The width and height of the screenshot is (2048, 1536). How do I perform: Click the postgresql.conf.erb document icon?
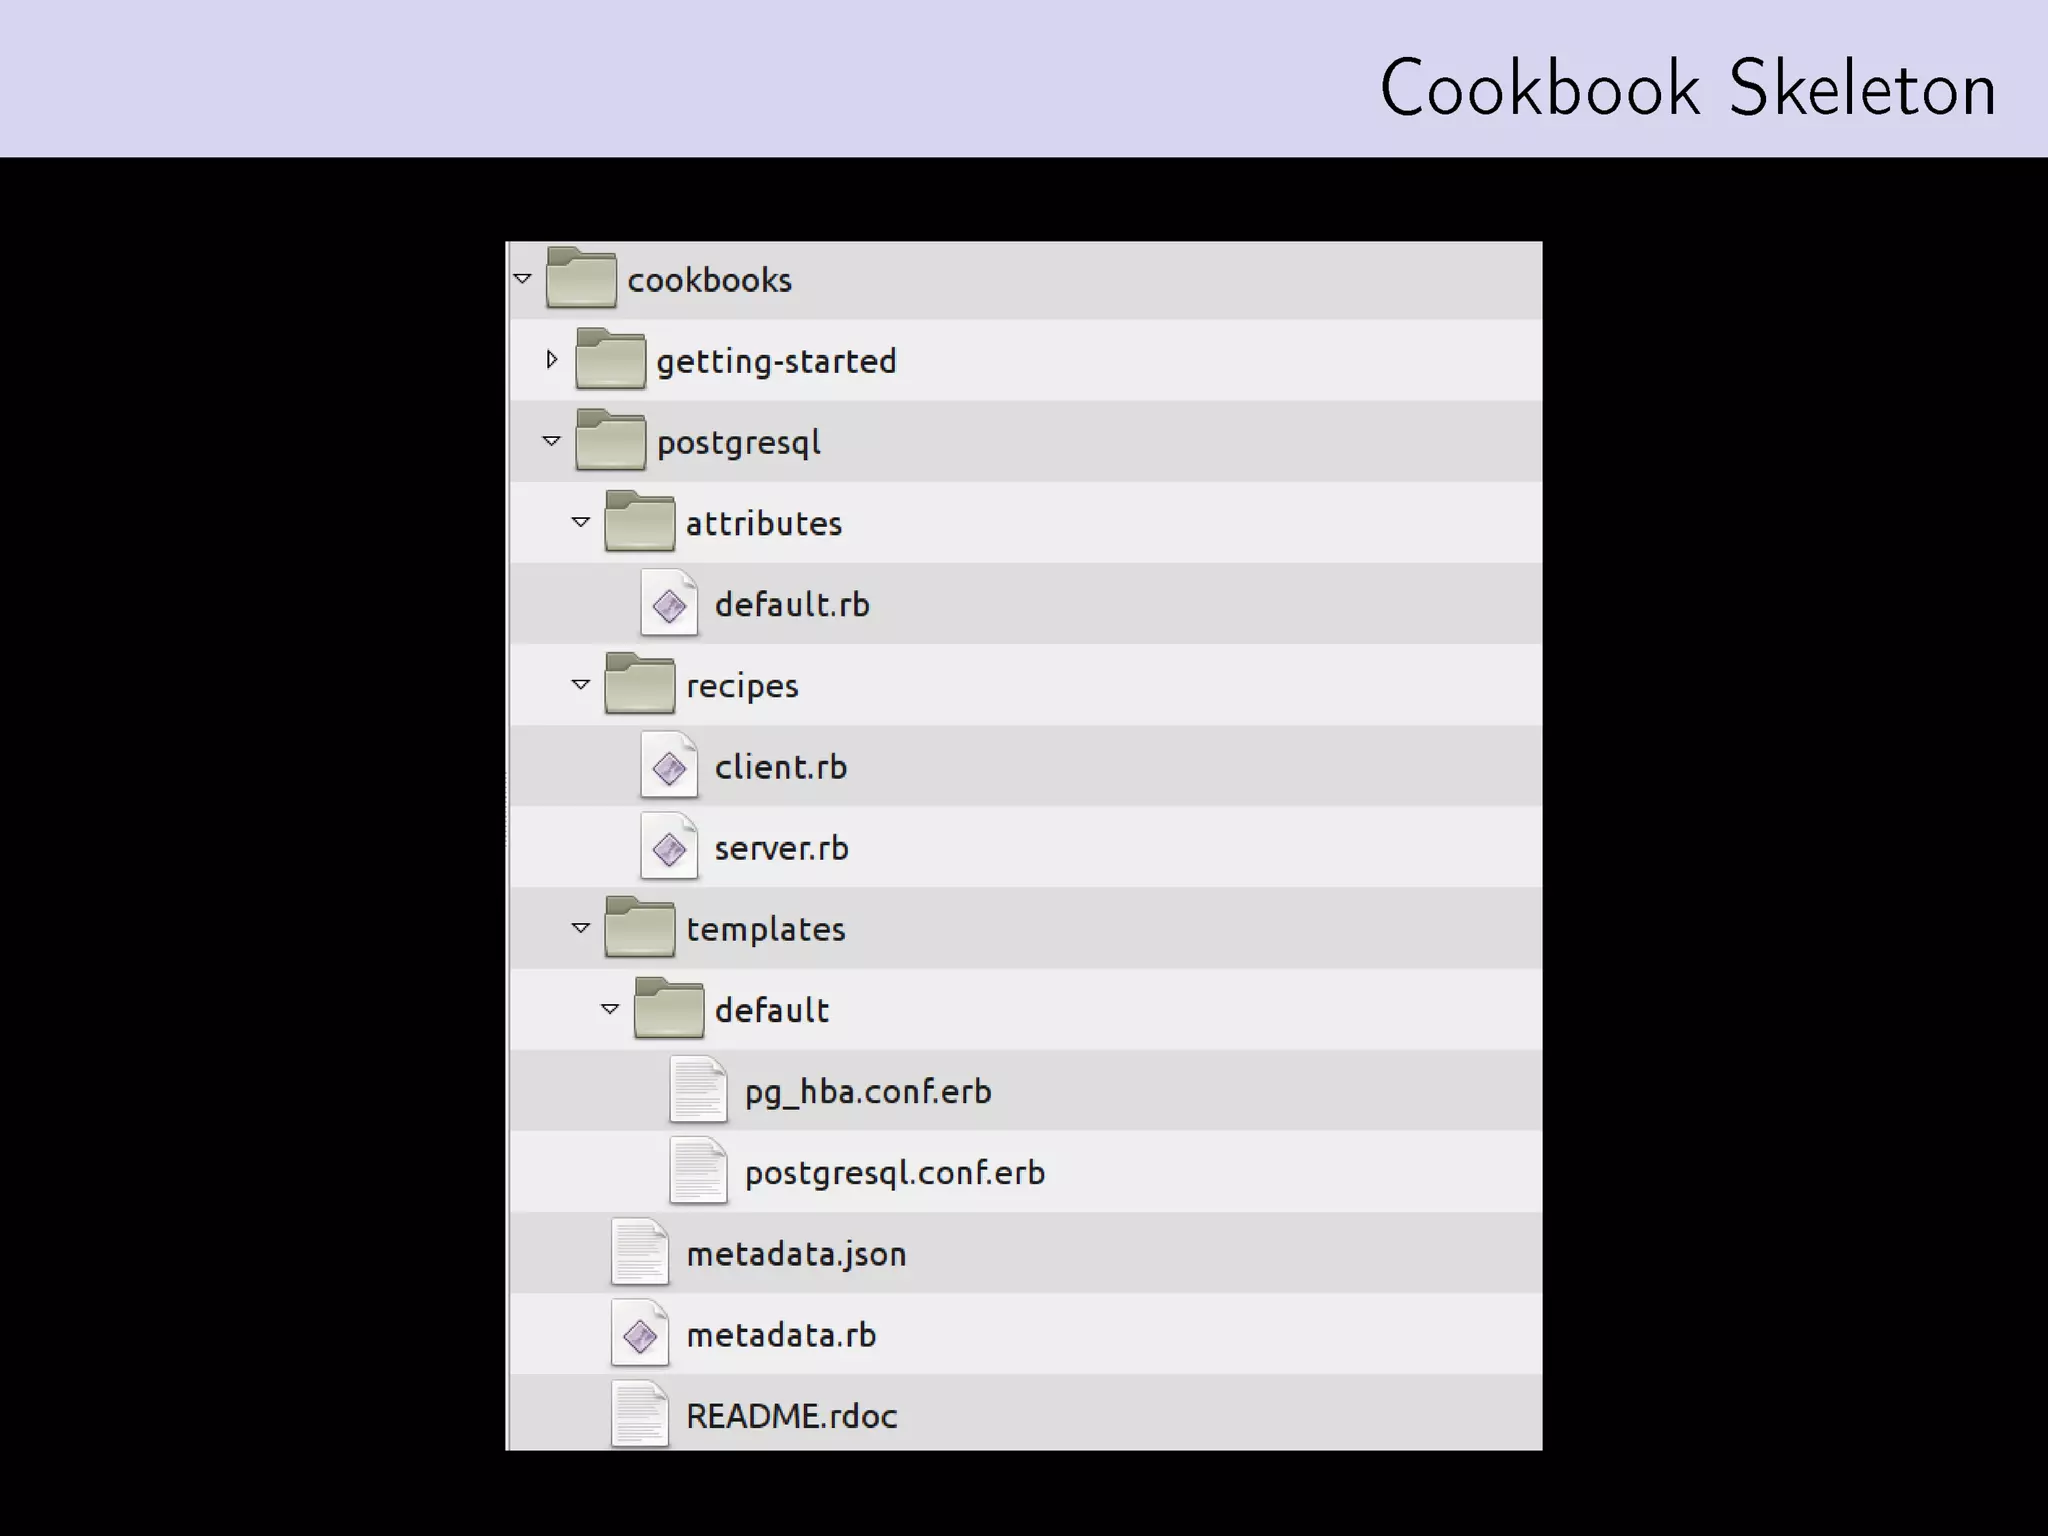coord(698,1171)
